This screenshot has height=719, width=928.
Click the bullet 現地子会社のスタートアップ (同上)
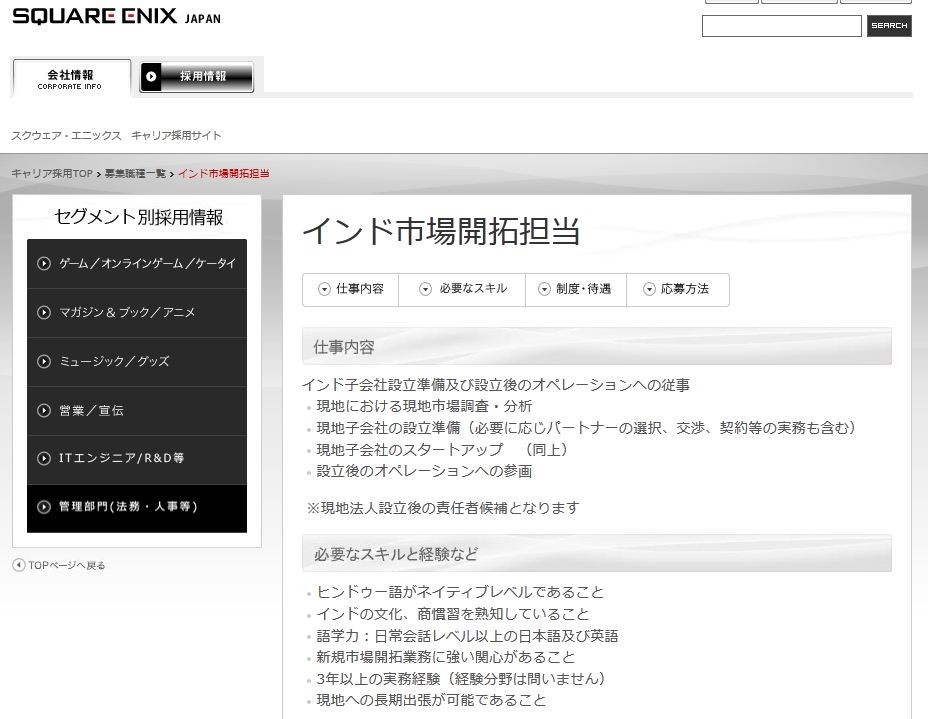tap(442, 450)
